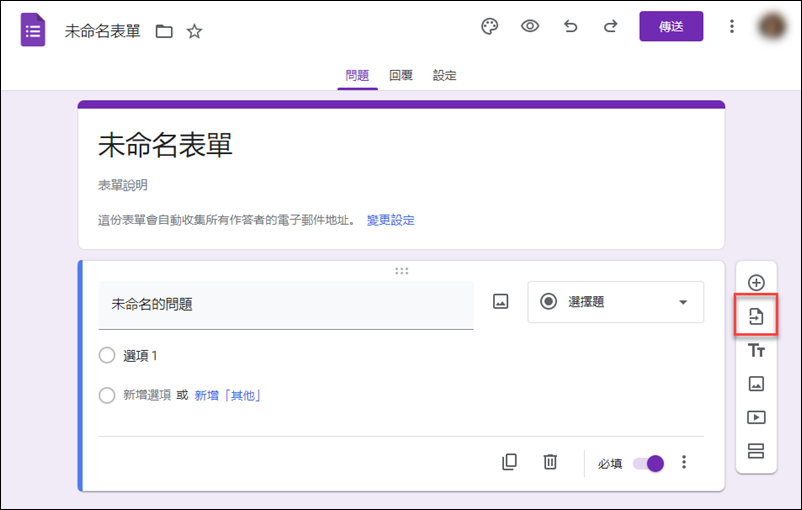Open the Google account avatar
The height and width of the screenshot is (510, 802).
[773, 26]
